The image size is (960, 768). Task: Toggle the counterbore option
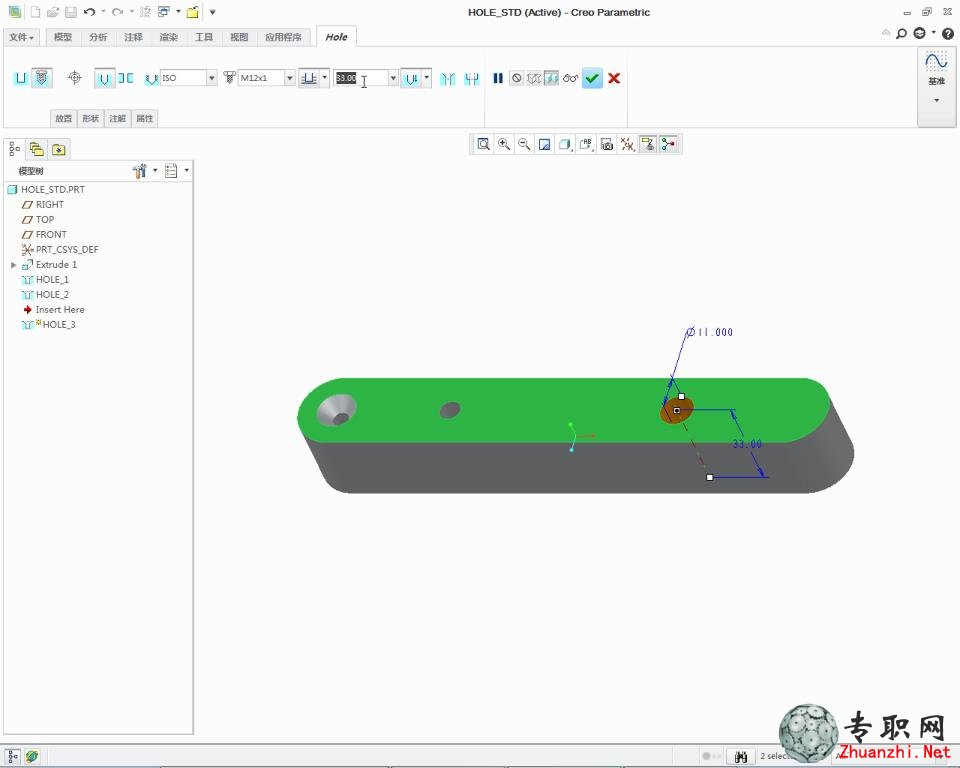point(471,78)
